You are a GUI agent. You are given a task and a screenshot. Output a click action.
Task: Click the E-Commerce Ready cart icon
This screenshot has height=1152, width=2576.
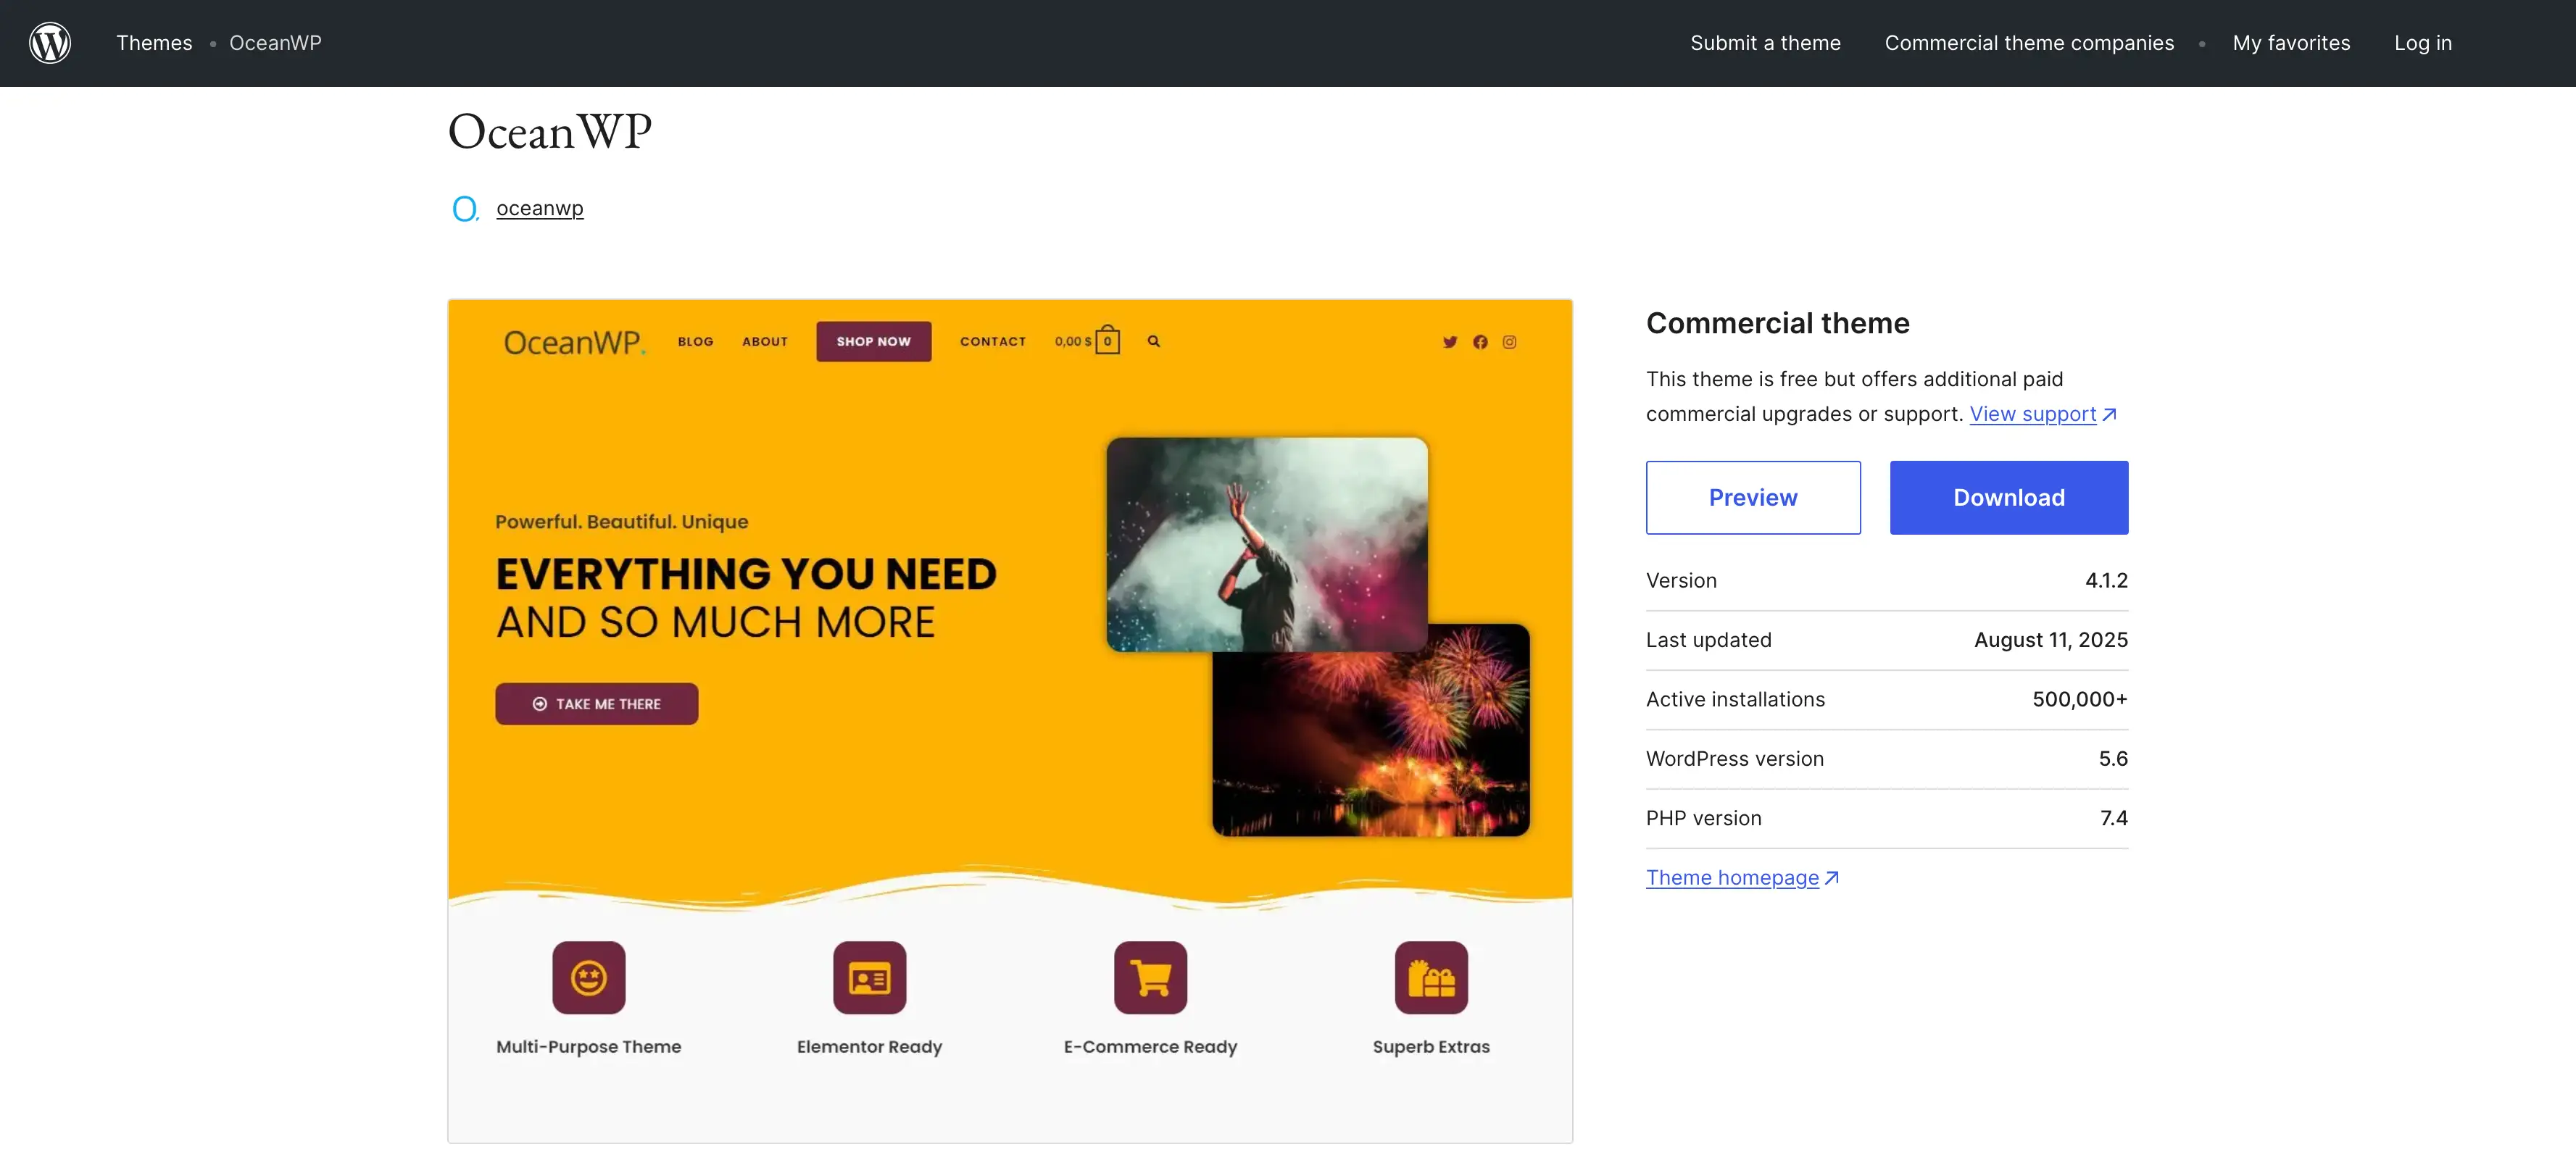coord(1150,977)
